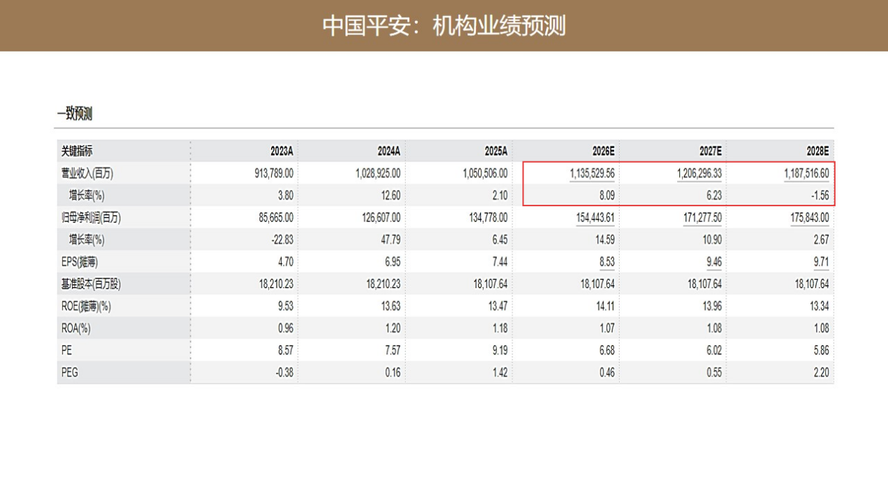Screen dimensions: 888x500
Task: Select the 基准股本(百万股) row label
Action: click(91, 284)
